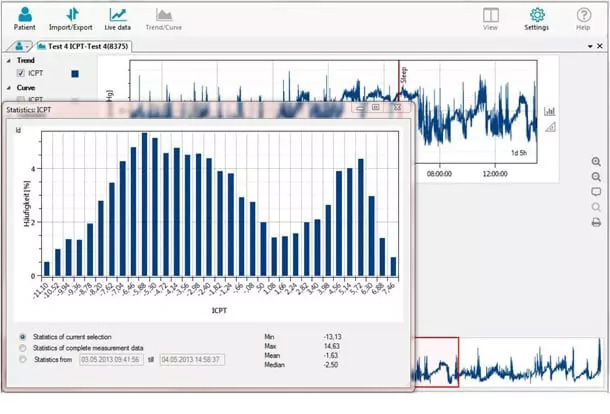The image size is (610, 414).
Task: Click the Median value -2,50
Action: coord(331,365)
